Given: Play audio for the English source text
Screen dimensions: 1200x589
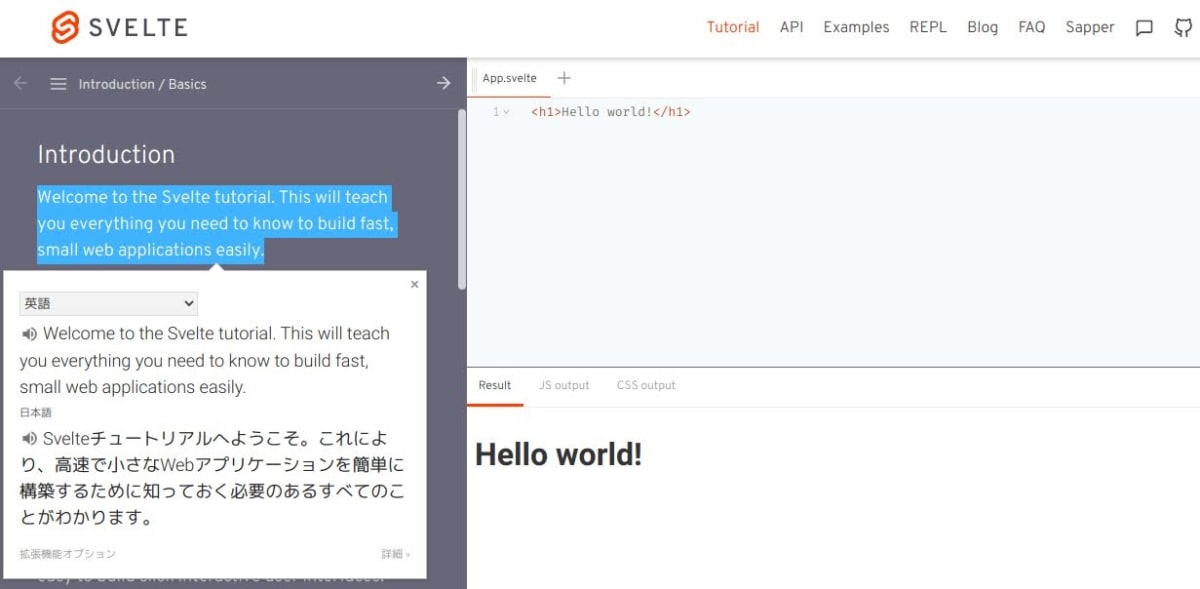Looking at the screenshot, I should tap(29, 334).
